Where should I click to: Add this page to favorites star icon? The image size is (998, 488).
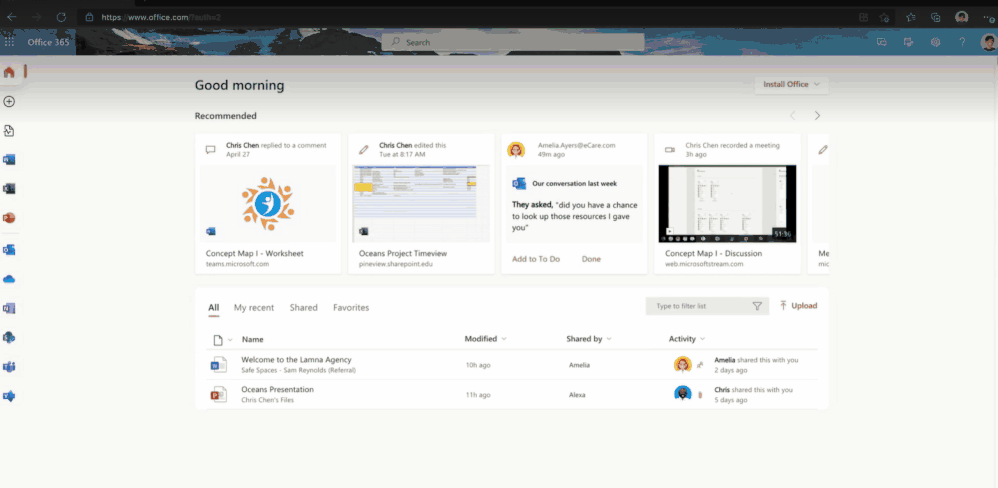[884, 17]
